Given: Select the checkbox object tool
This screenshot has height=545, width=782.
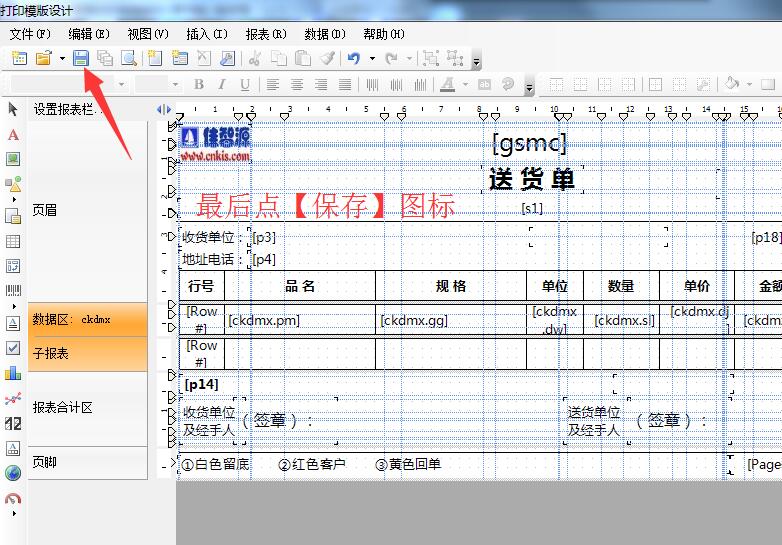Looking at the screenshot, I should coord(13,348).
